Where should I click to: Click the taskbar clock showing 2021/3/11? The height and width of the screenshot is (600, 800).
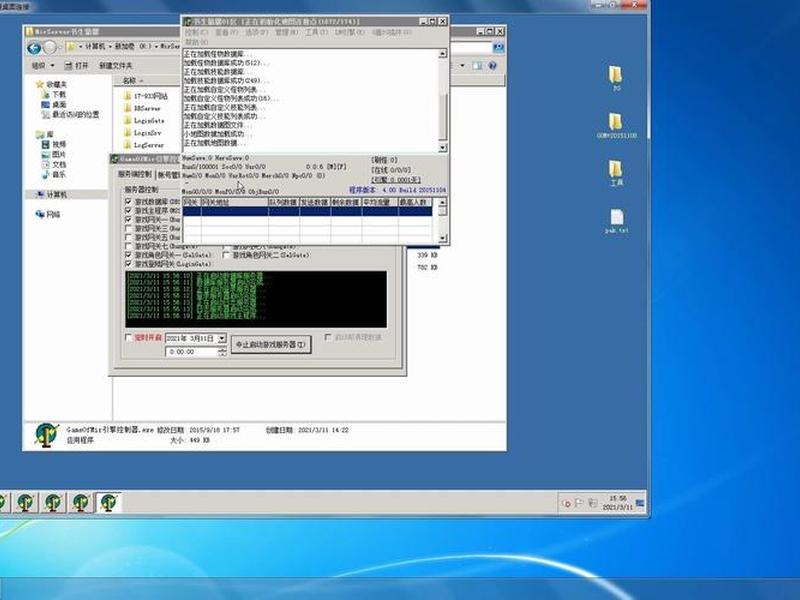[617, 503]
